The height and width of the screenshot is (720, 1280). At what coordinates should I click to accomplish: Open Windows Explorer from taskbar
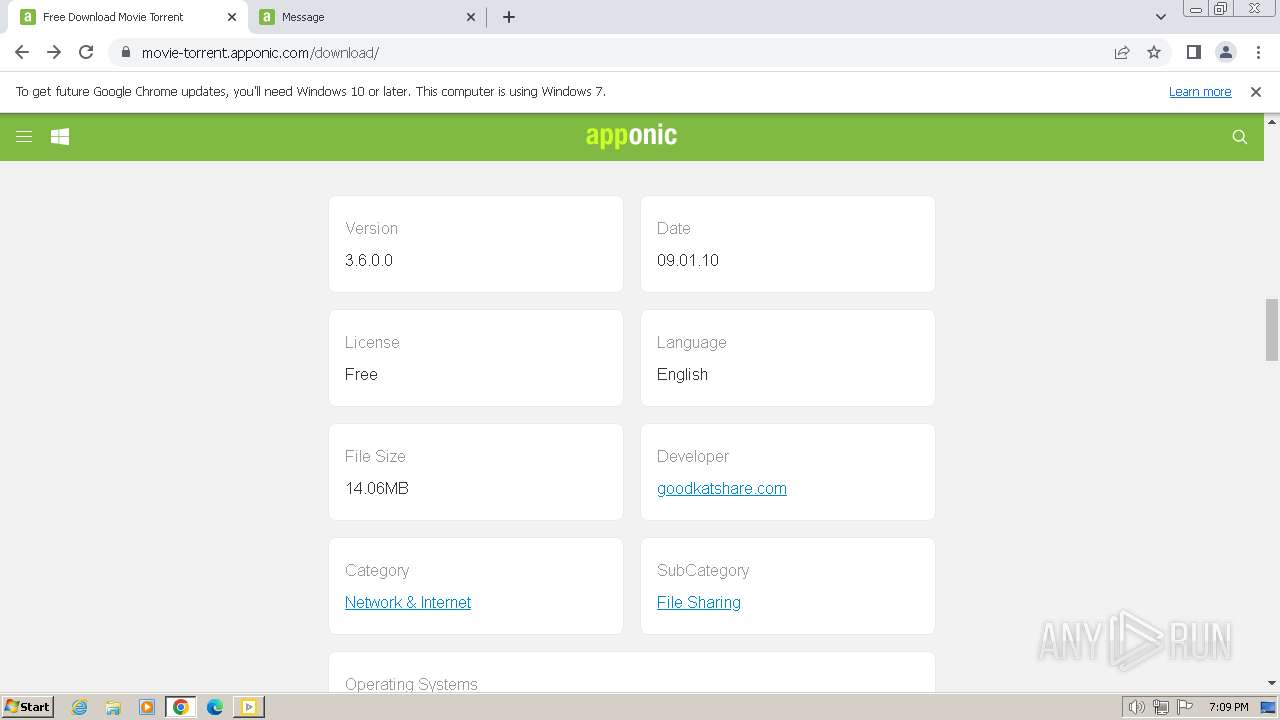coord(113,707)
